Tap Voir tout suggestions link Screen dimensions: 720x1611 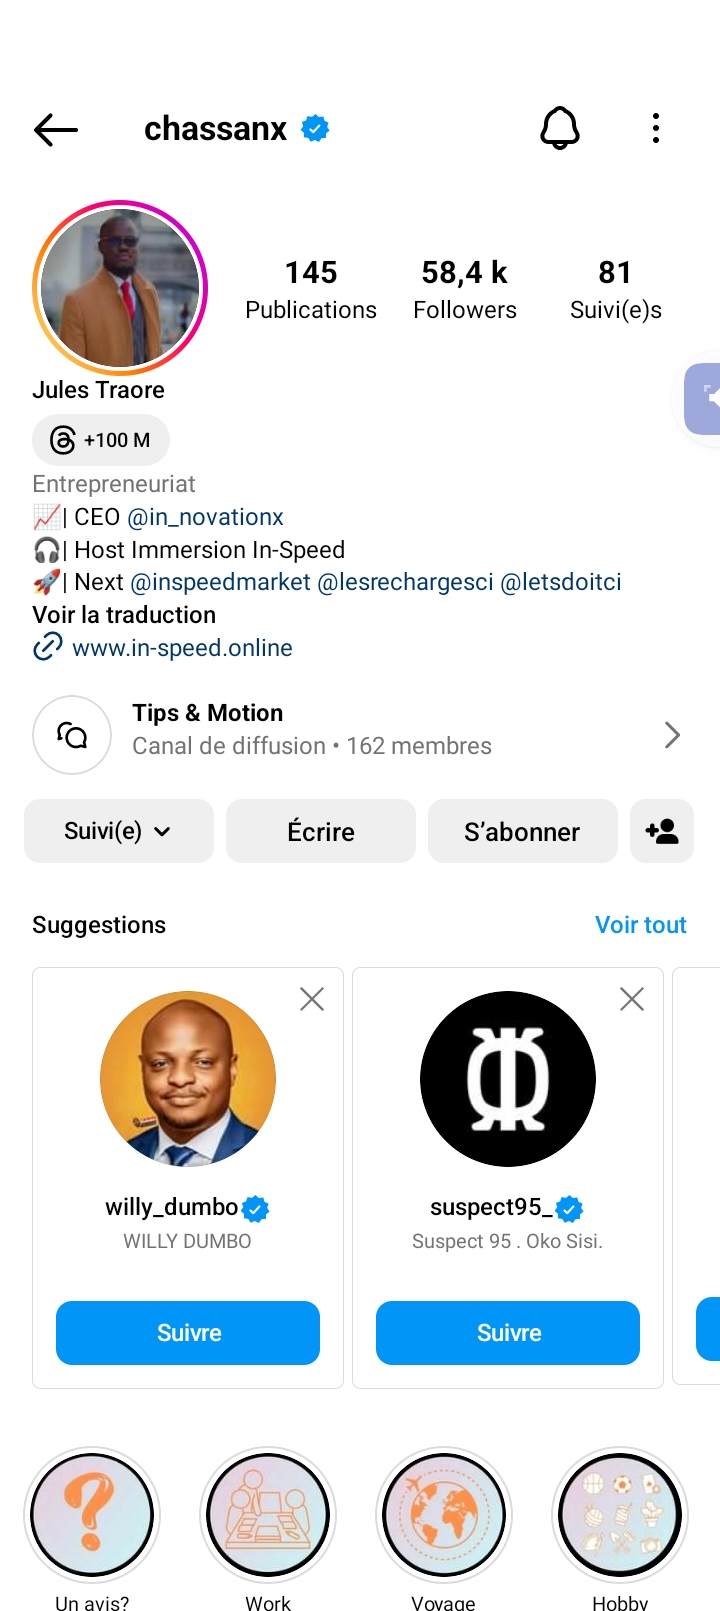[640, 925]
